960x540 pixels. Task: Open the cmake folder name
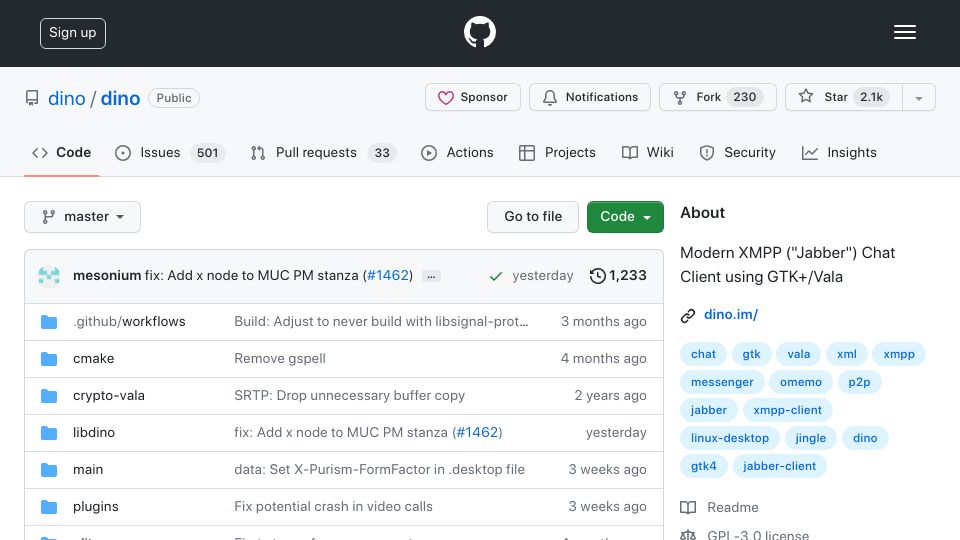[x=93, y=358]
